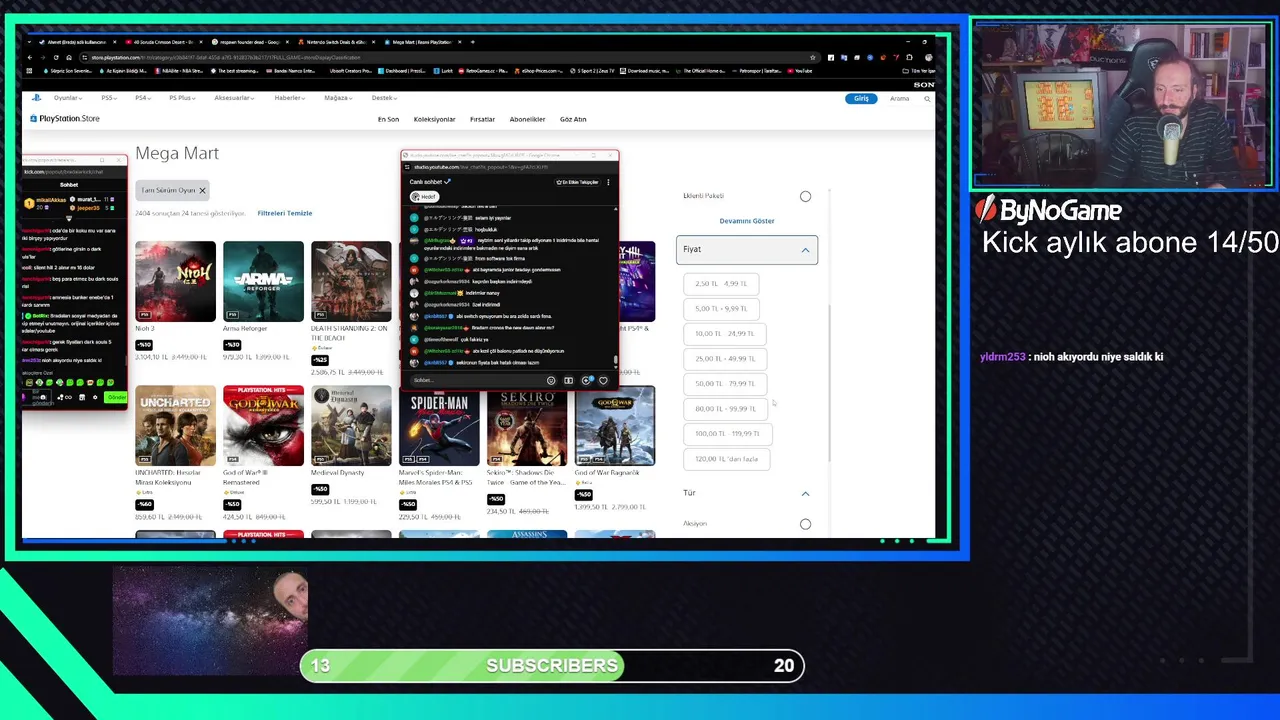Open the Kick chat settings gear icon
Screen dimensions: 1280x720
click(95, 397)
